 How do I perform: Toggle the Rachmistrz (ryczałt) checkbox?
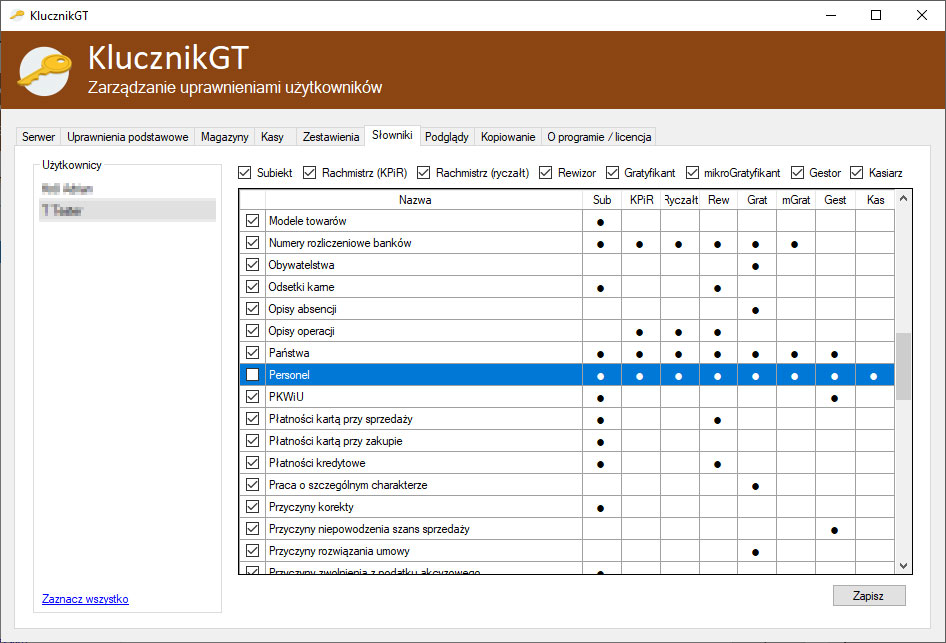[x=424, y=173]
